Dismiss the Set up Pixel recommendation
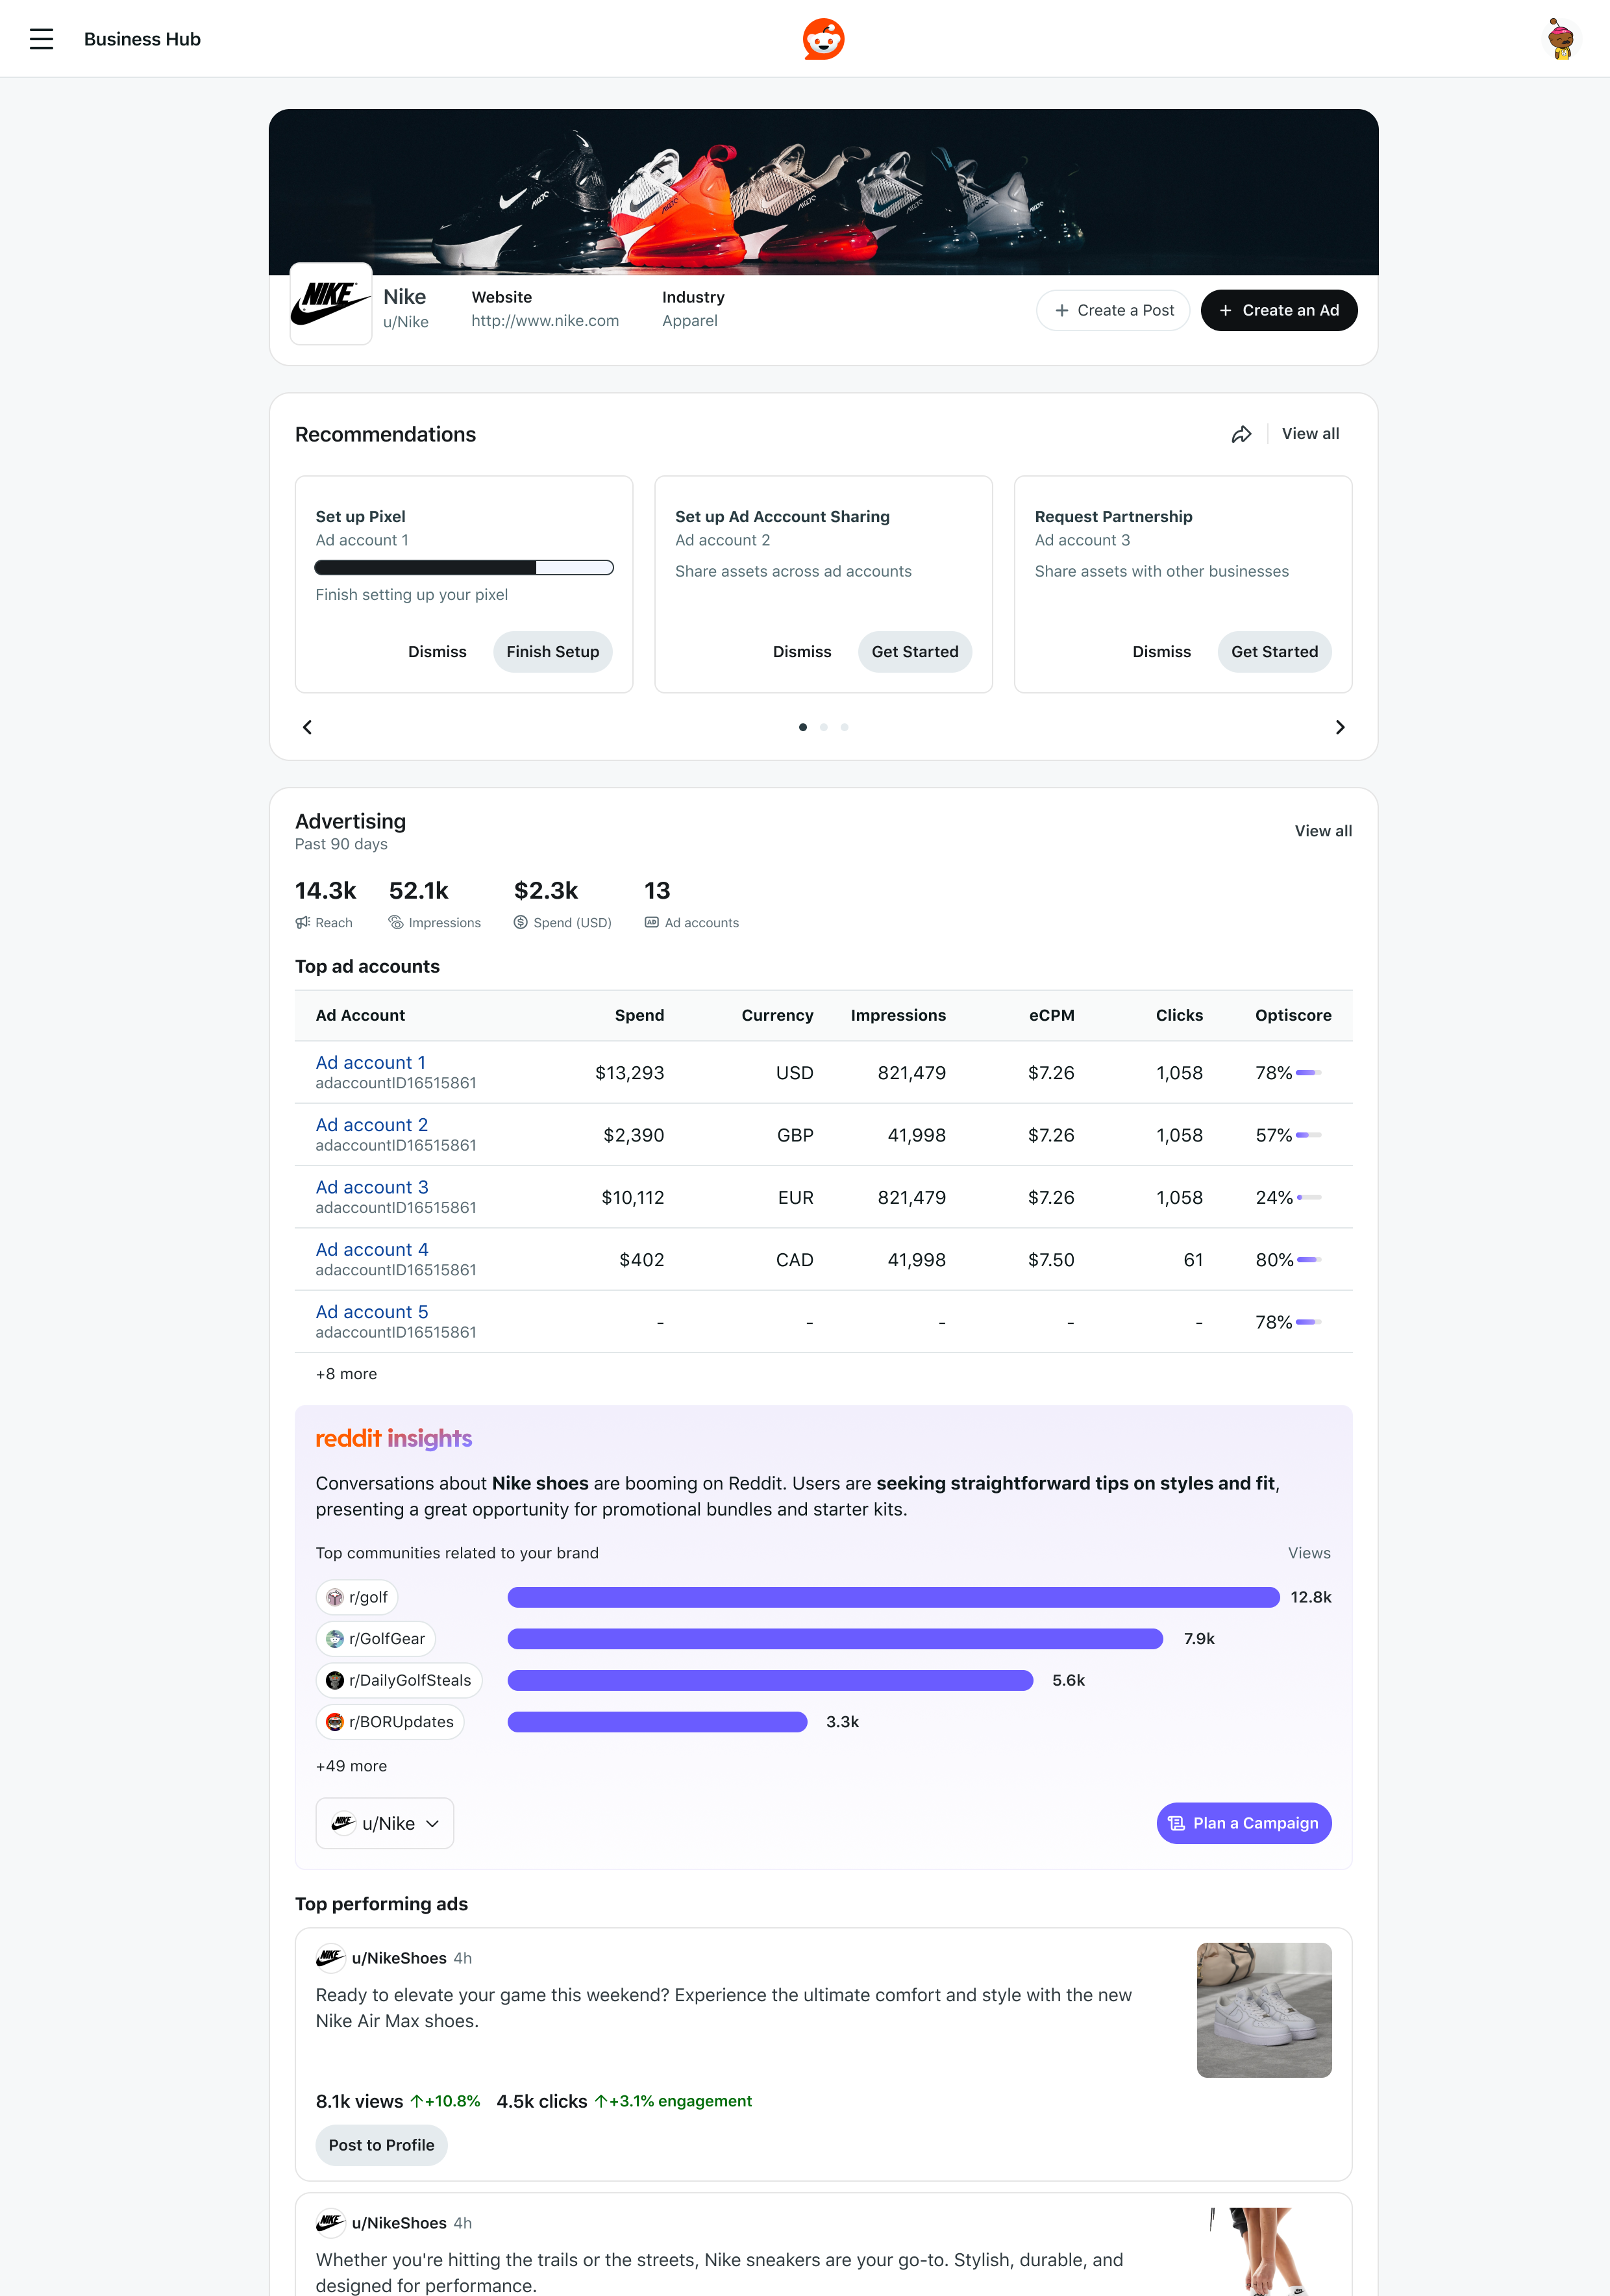1610x2296 pixels. click(437, 652)
